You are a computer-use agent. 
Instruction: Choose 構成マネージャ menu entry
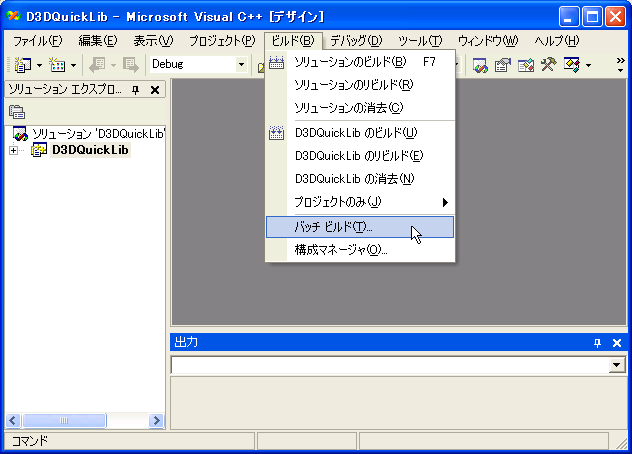341,250
